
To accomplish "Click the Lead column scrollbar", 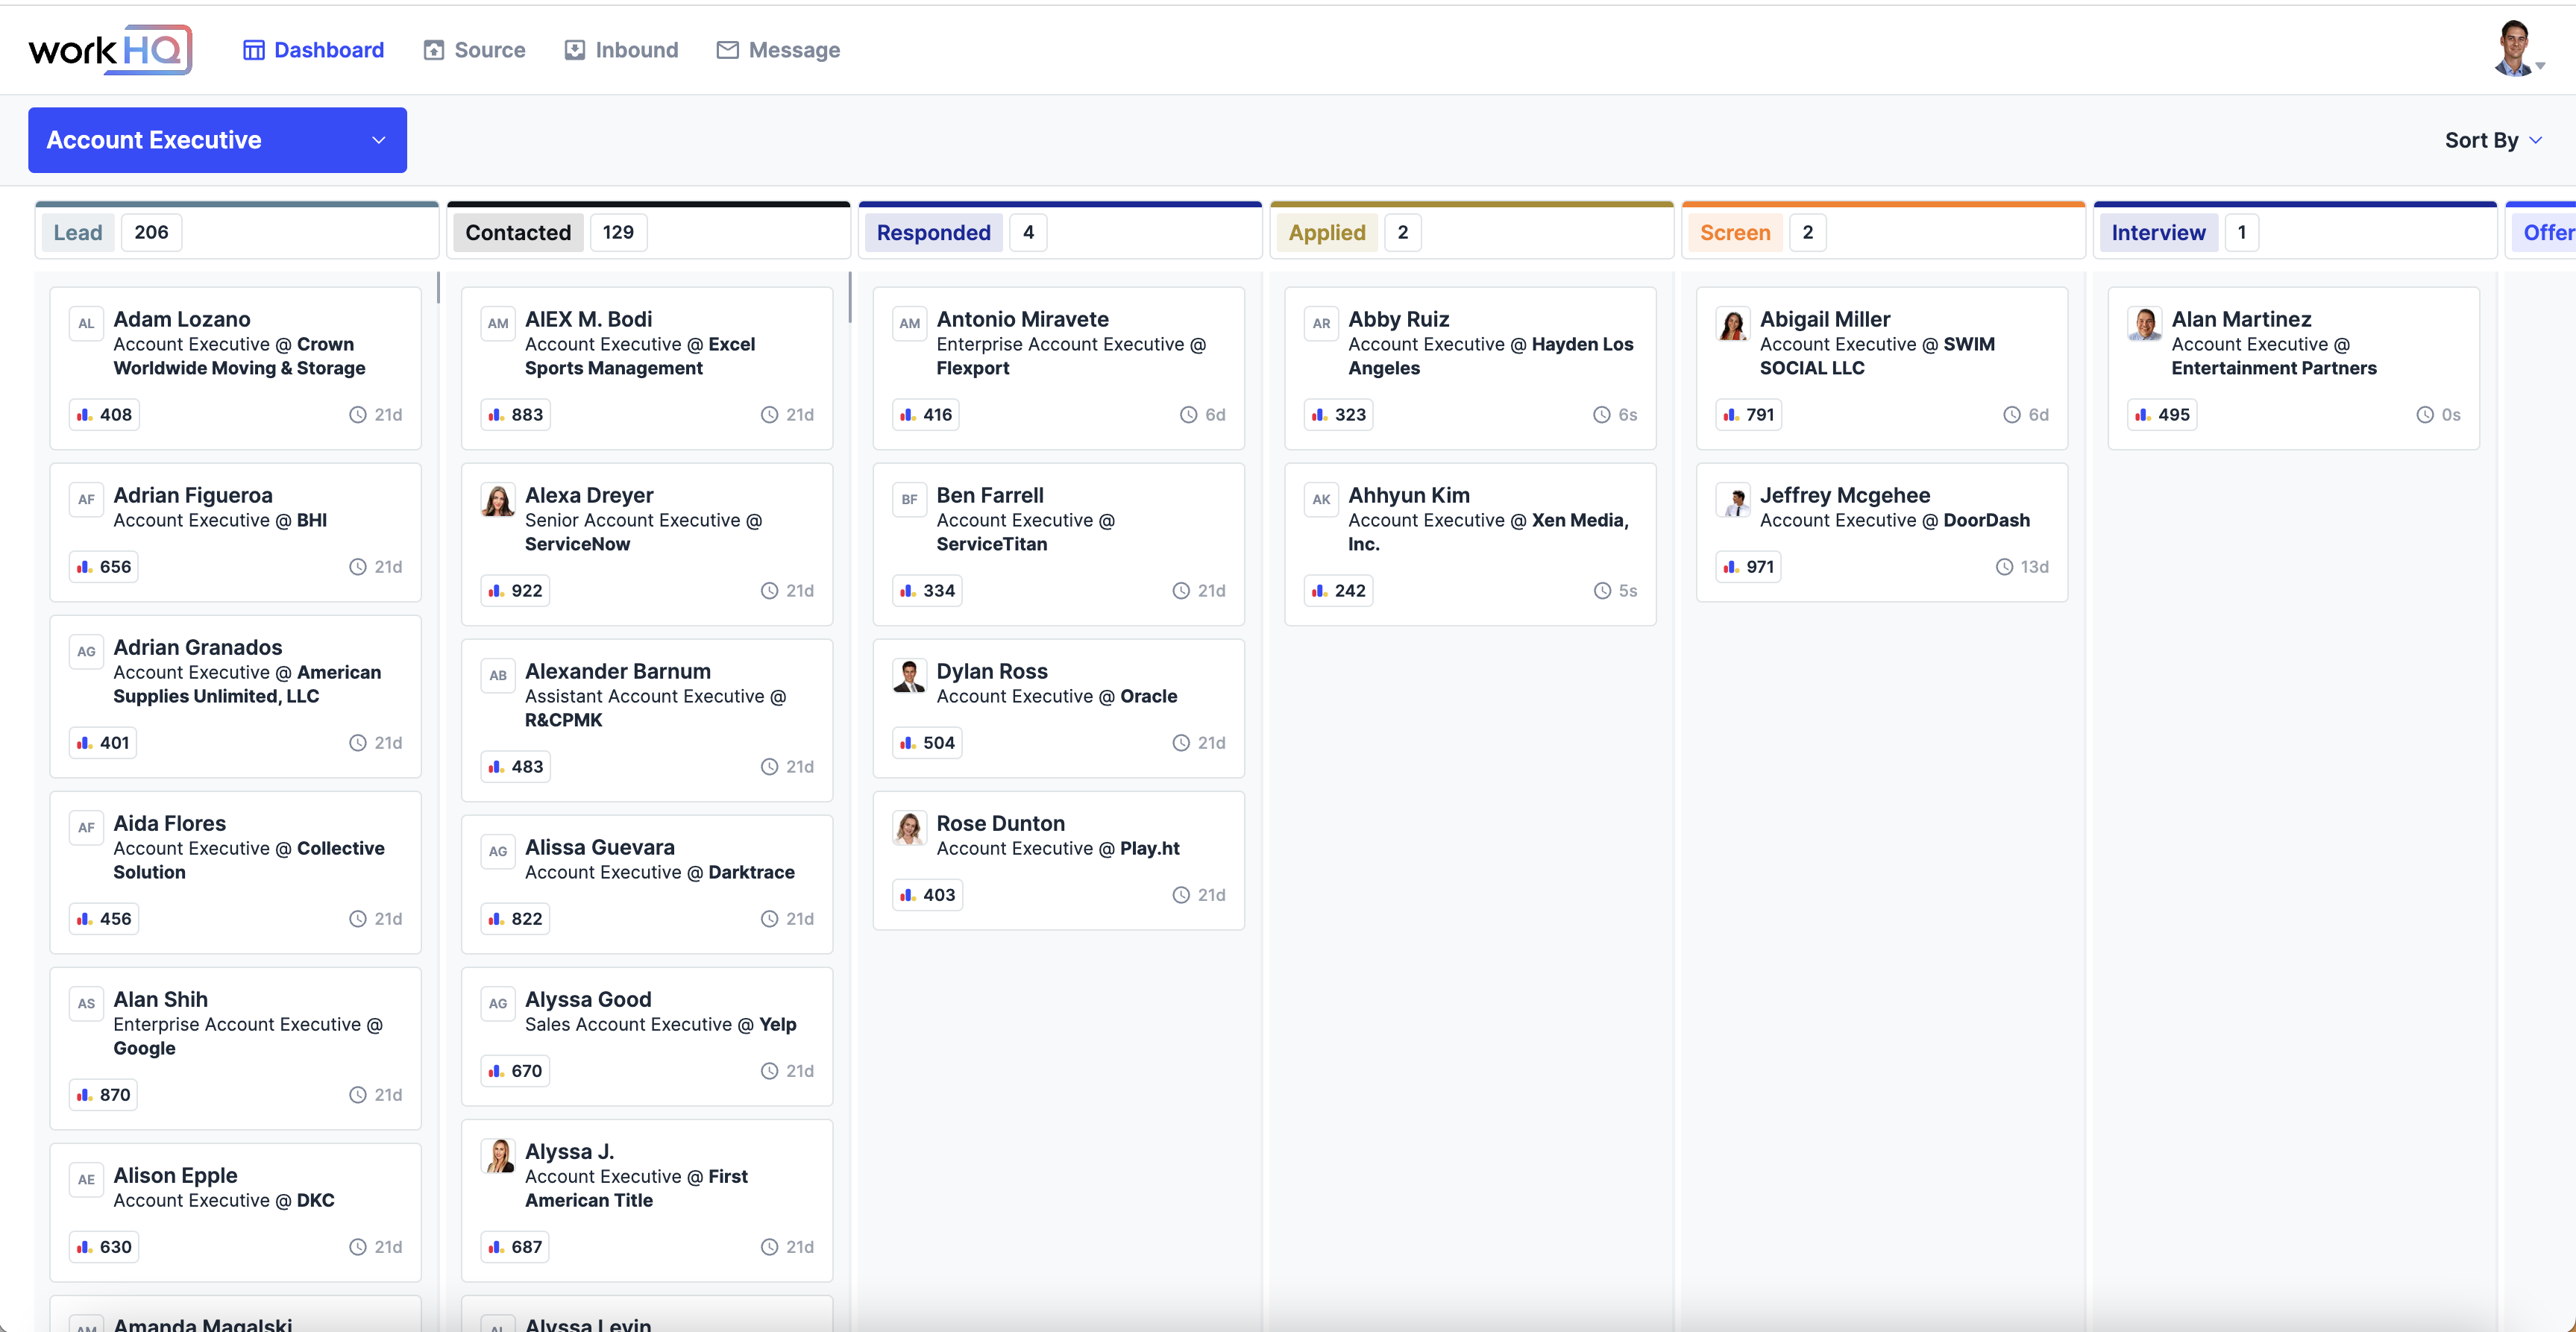I will pyautogui.click(x=438, y=288).
